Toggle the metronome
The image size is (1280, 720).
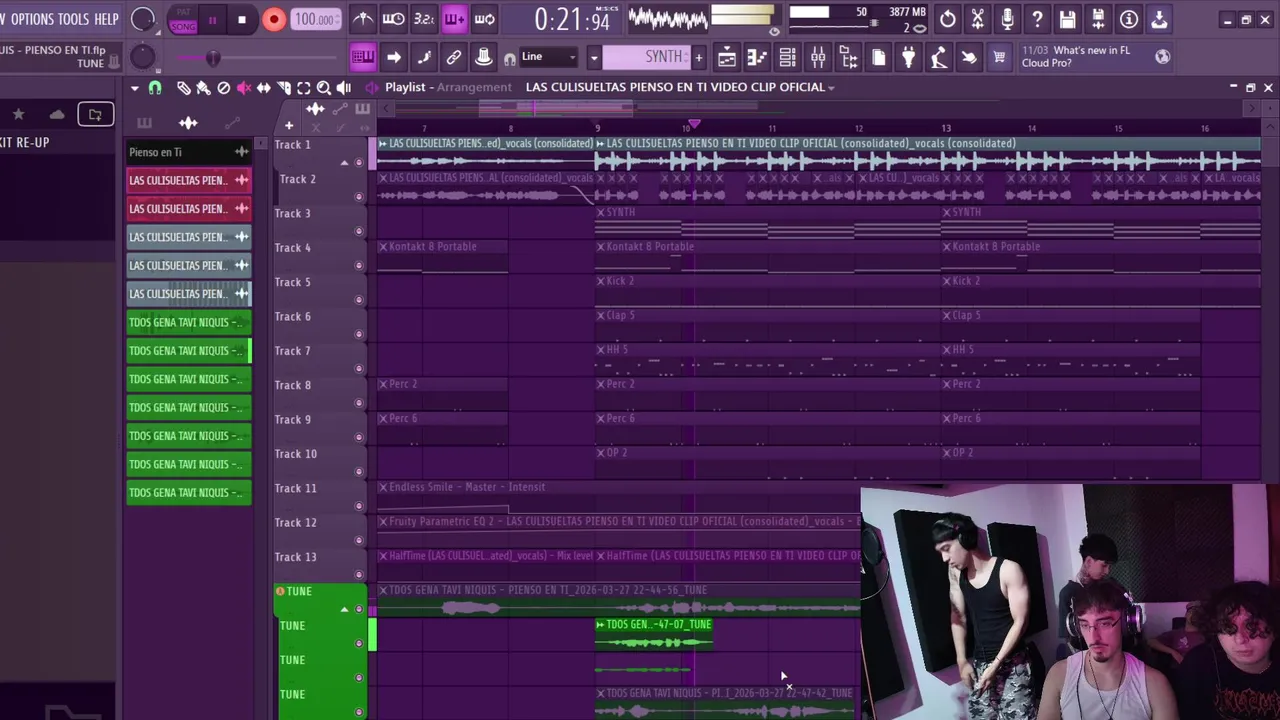pyautogui.click(x=363, y=19)
